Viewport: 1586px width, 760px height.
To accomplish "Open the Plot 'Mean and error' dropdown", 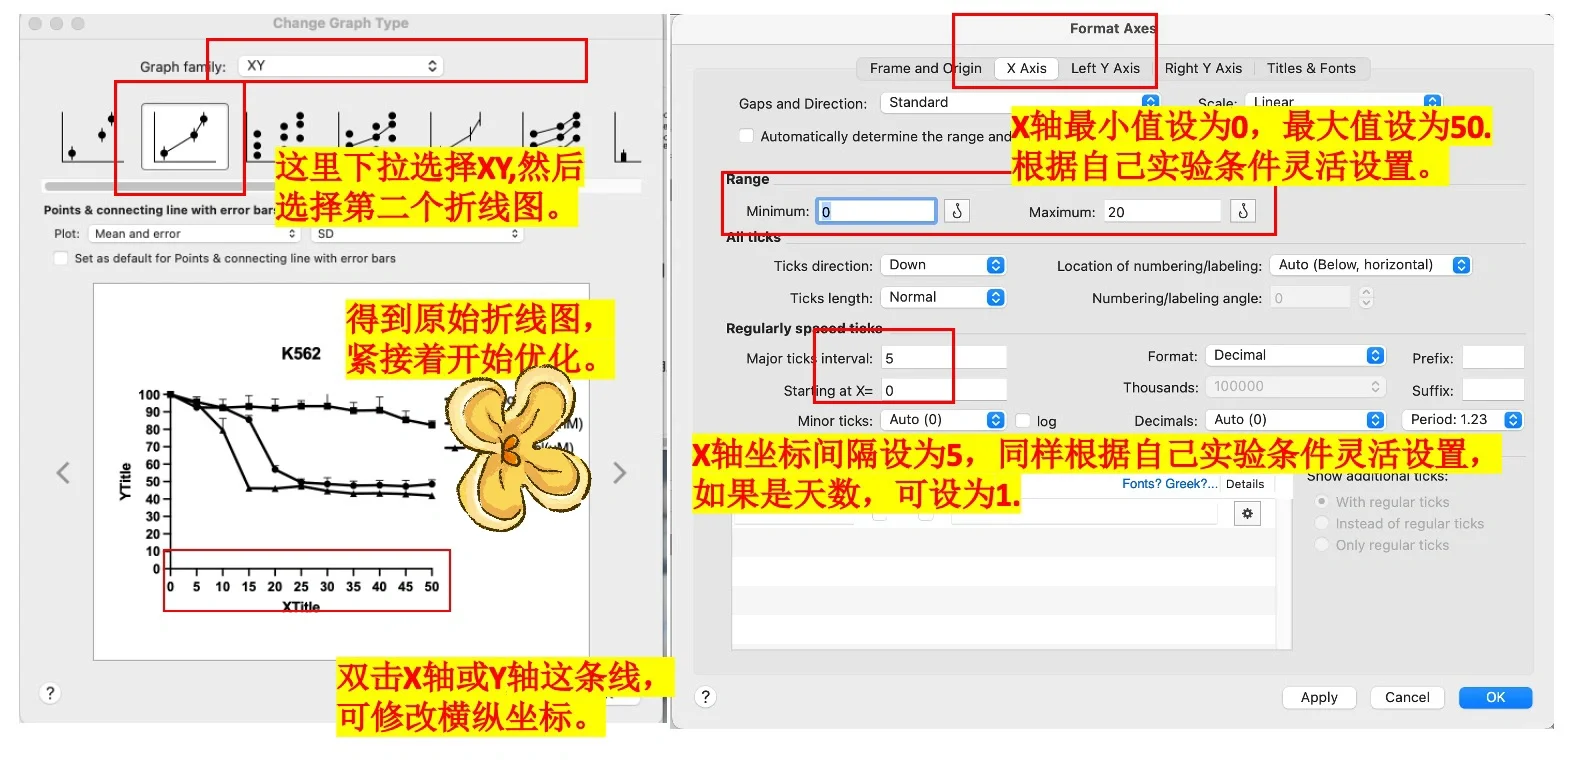I will [195, 234].
